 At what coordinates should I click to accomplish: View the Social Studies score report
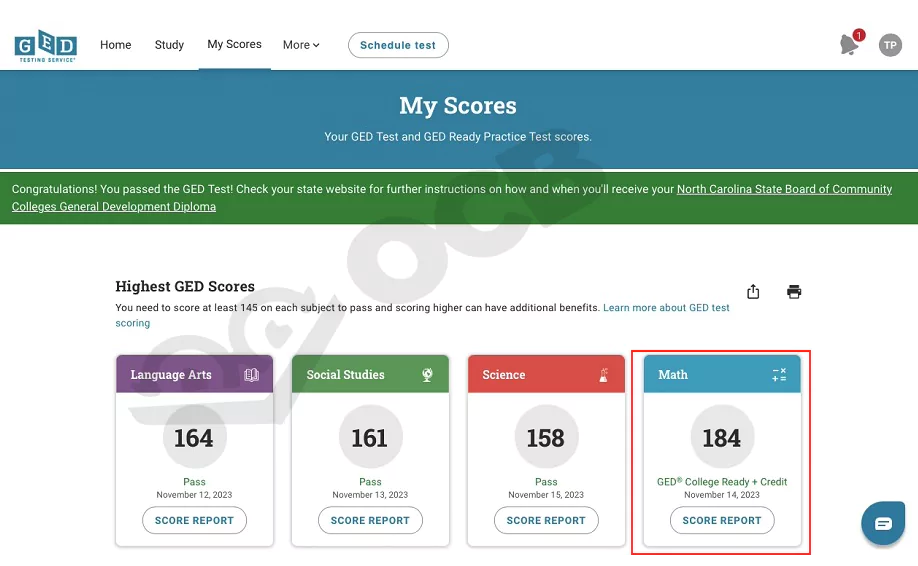click(370, 521)
